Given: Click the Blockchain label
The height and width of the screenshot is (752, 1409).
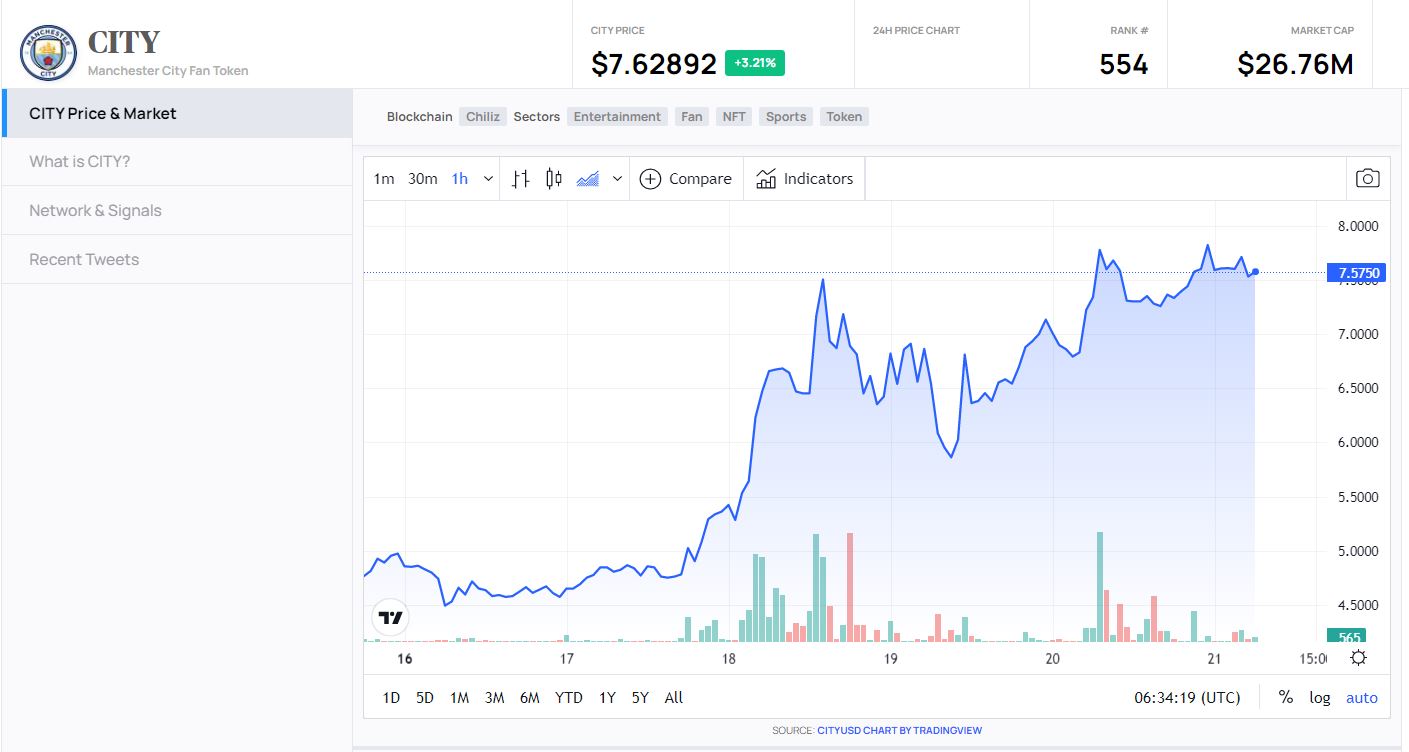Looking at the screenshot, I should [420, 117].
